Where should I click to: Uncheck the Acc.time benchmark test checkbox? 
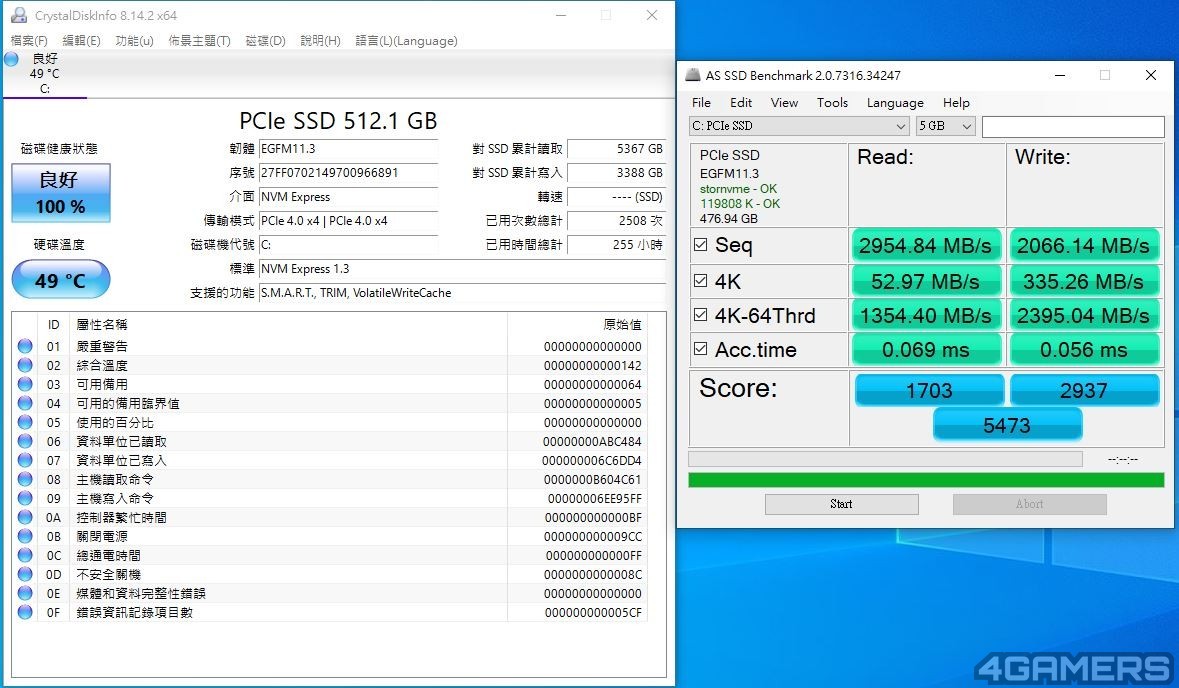point(701,349)
